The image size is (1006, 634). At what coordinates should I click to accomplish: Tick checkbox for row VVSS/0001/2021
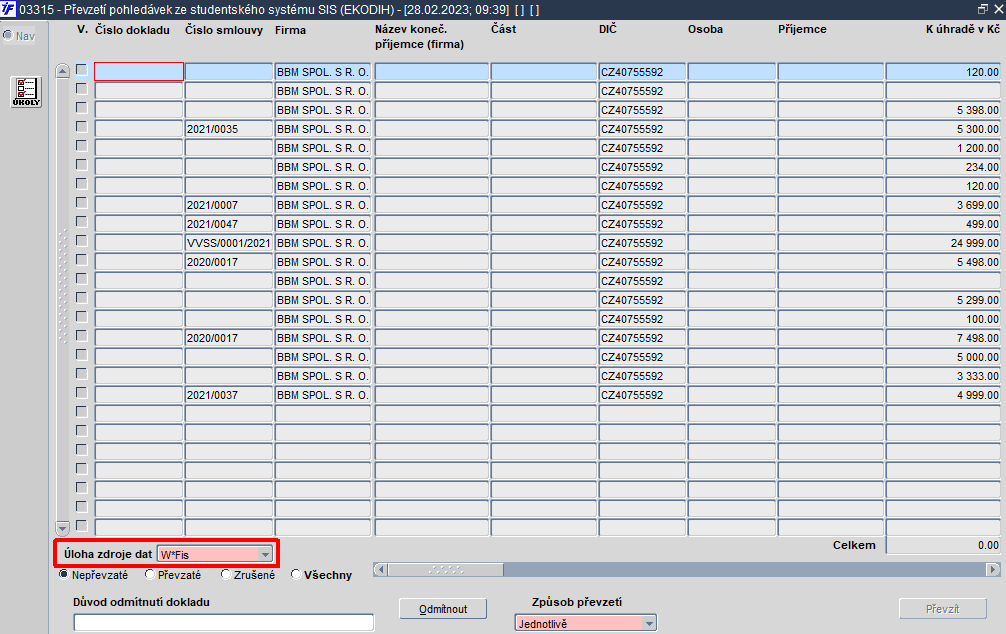point(81,241)
